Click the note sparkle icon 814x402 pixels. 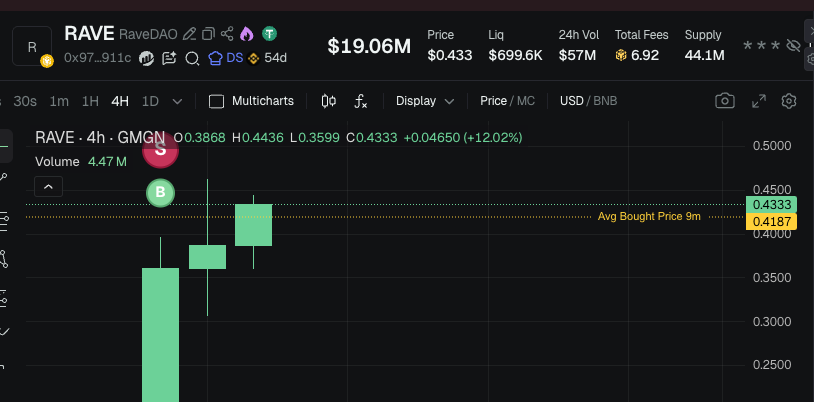pos(169,58)
